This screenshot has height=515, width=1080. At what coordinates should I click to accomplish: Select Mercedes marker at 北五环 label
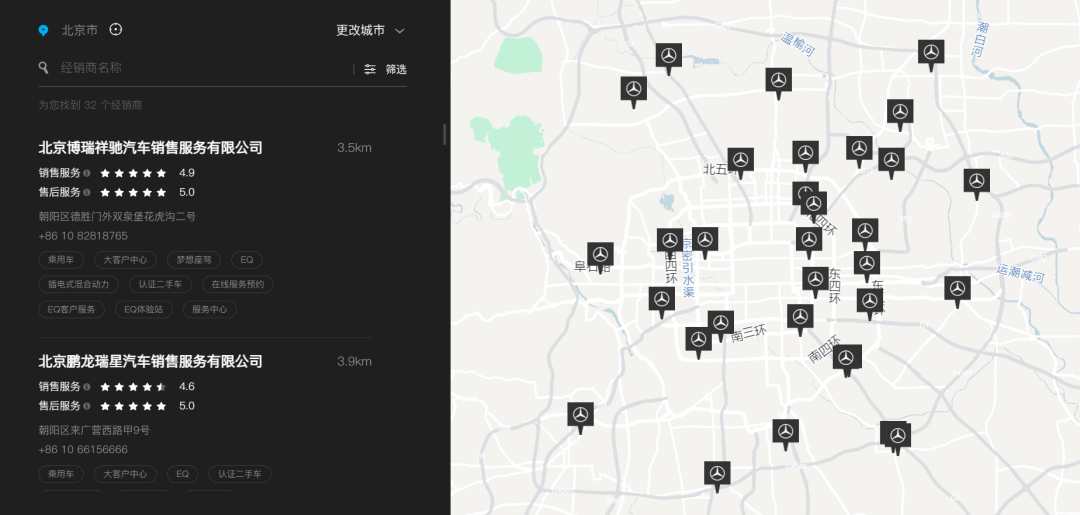coord(740,161)
